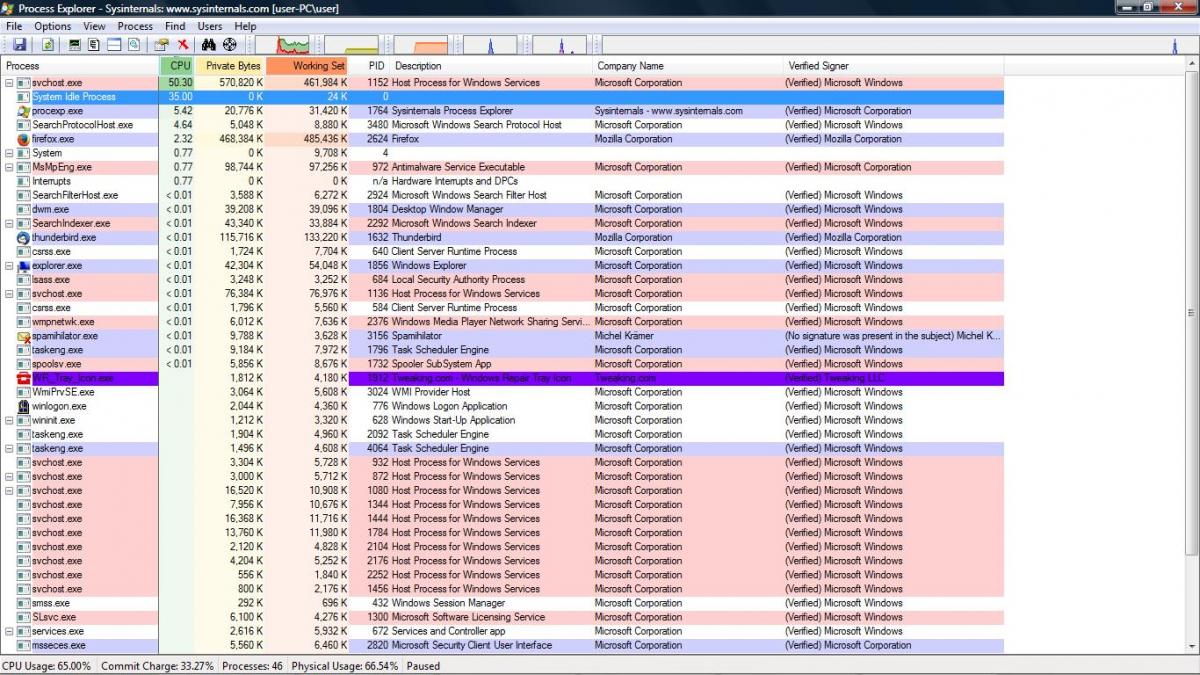Collapse the System process tree node
Image resolution: width=1200 pixels, height=675 pixels.
pos(9,153)
